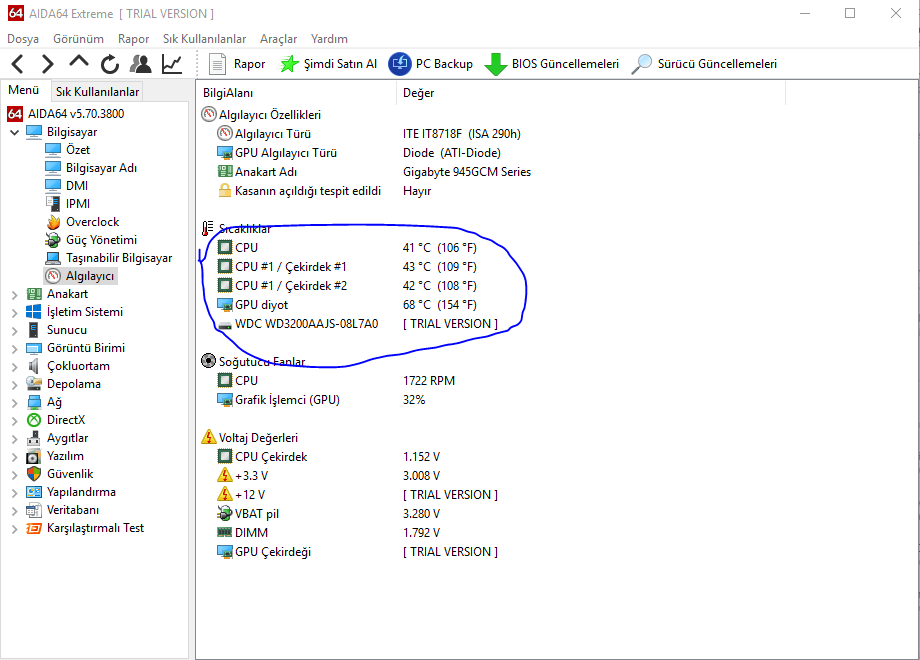Screen dimensions: 920x660
Task: Select CPU #1 / Çekirdek #1 temperature row
Action: click(347, 267)
